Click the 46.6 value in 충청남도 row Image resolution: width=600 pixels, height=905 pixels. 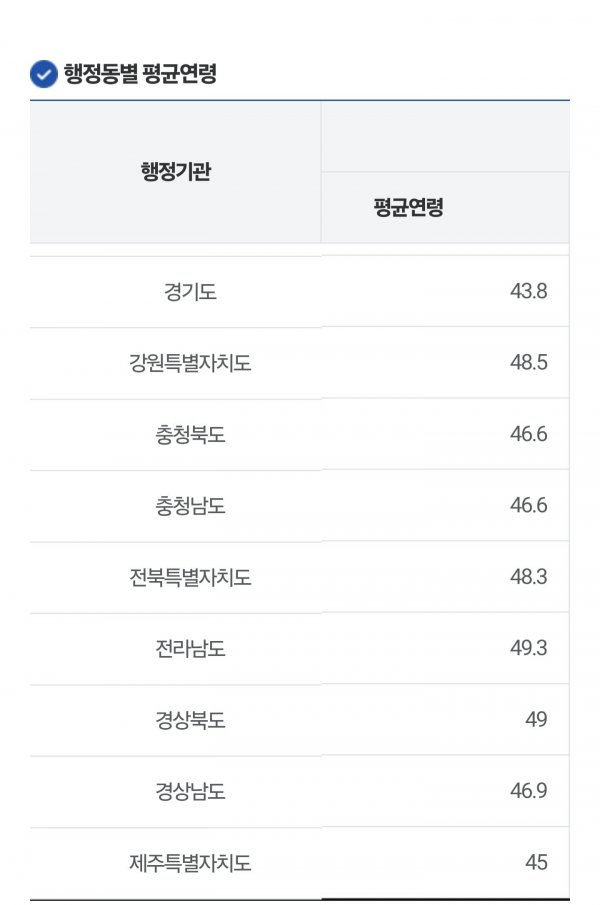[528, 505]
